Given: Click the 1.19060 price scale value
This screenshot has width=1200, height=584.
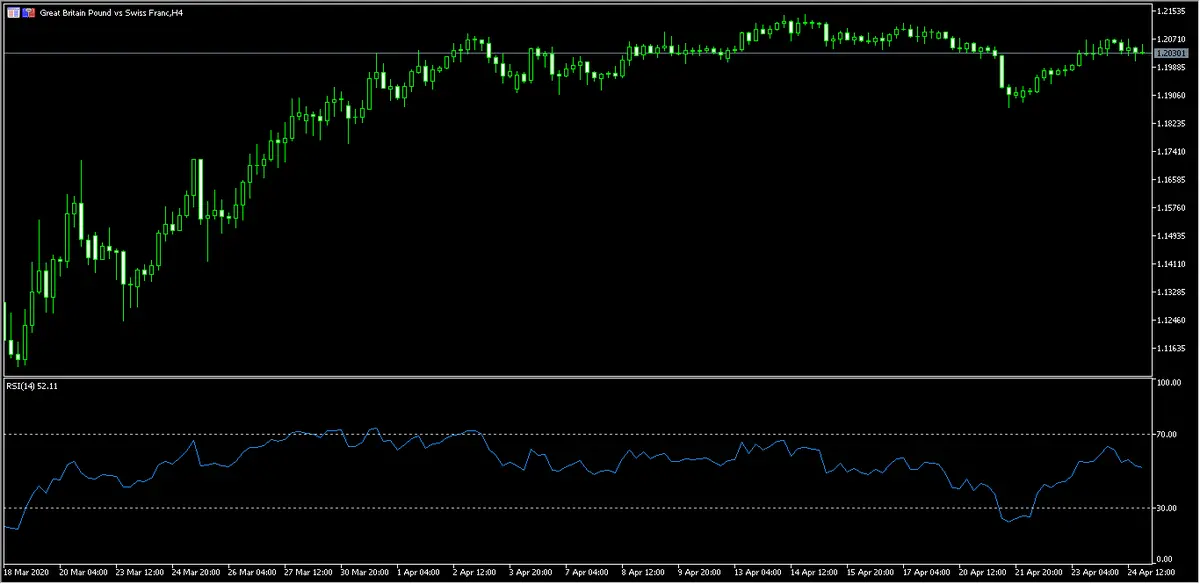Looking at the screenshot, I should point(1171,96).
